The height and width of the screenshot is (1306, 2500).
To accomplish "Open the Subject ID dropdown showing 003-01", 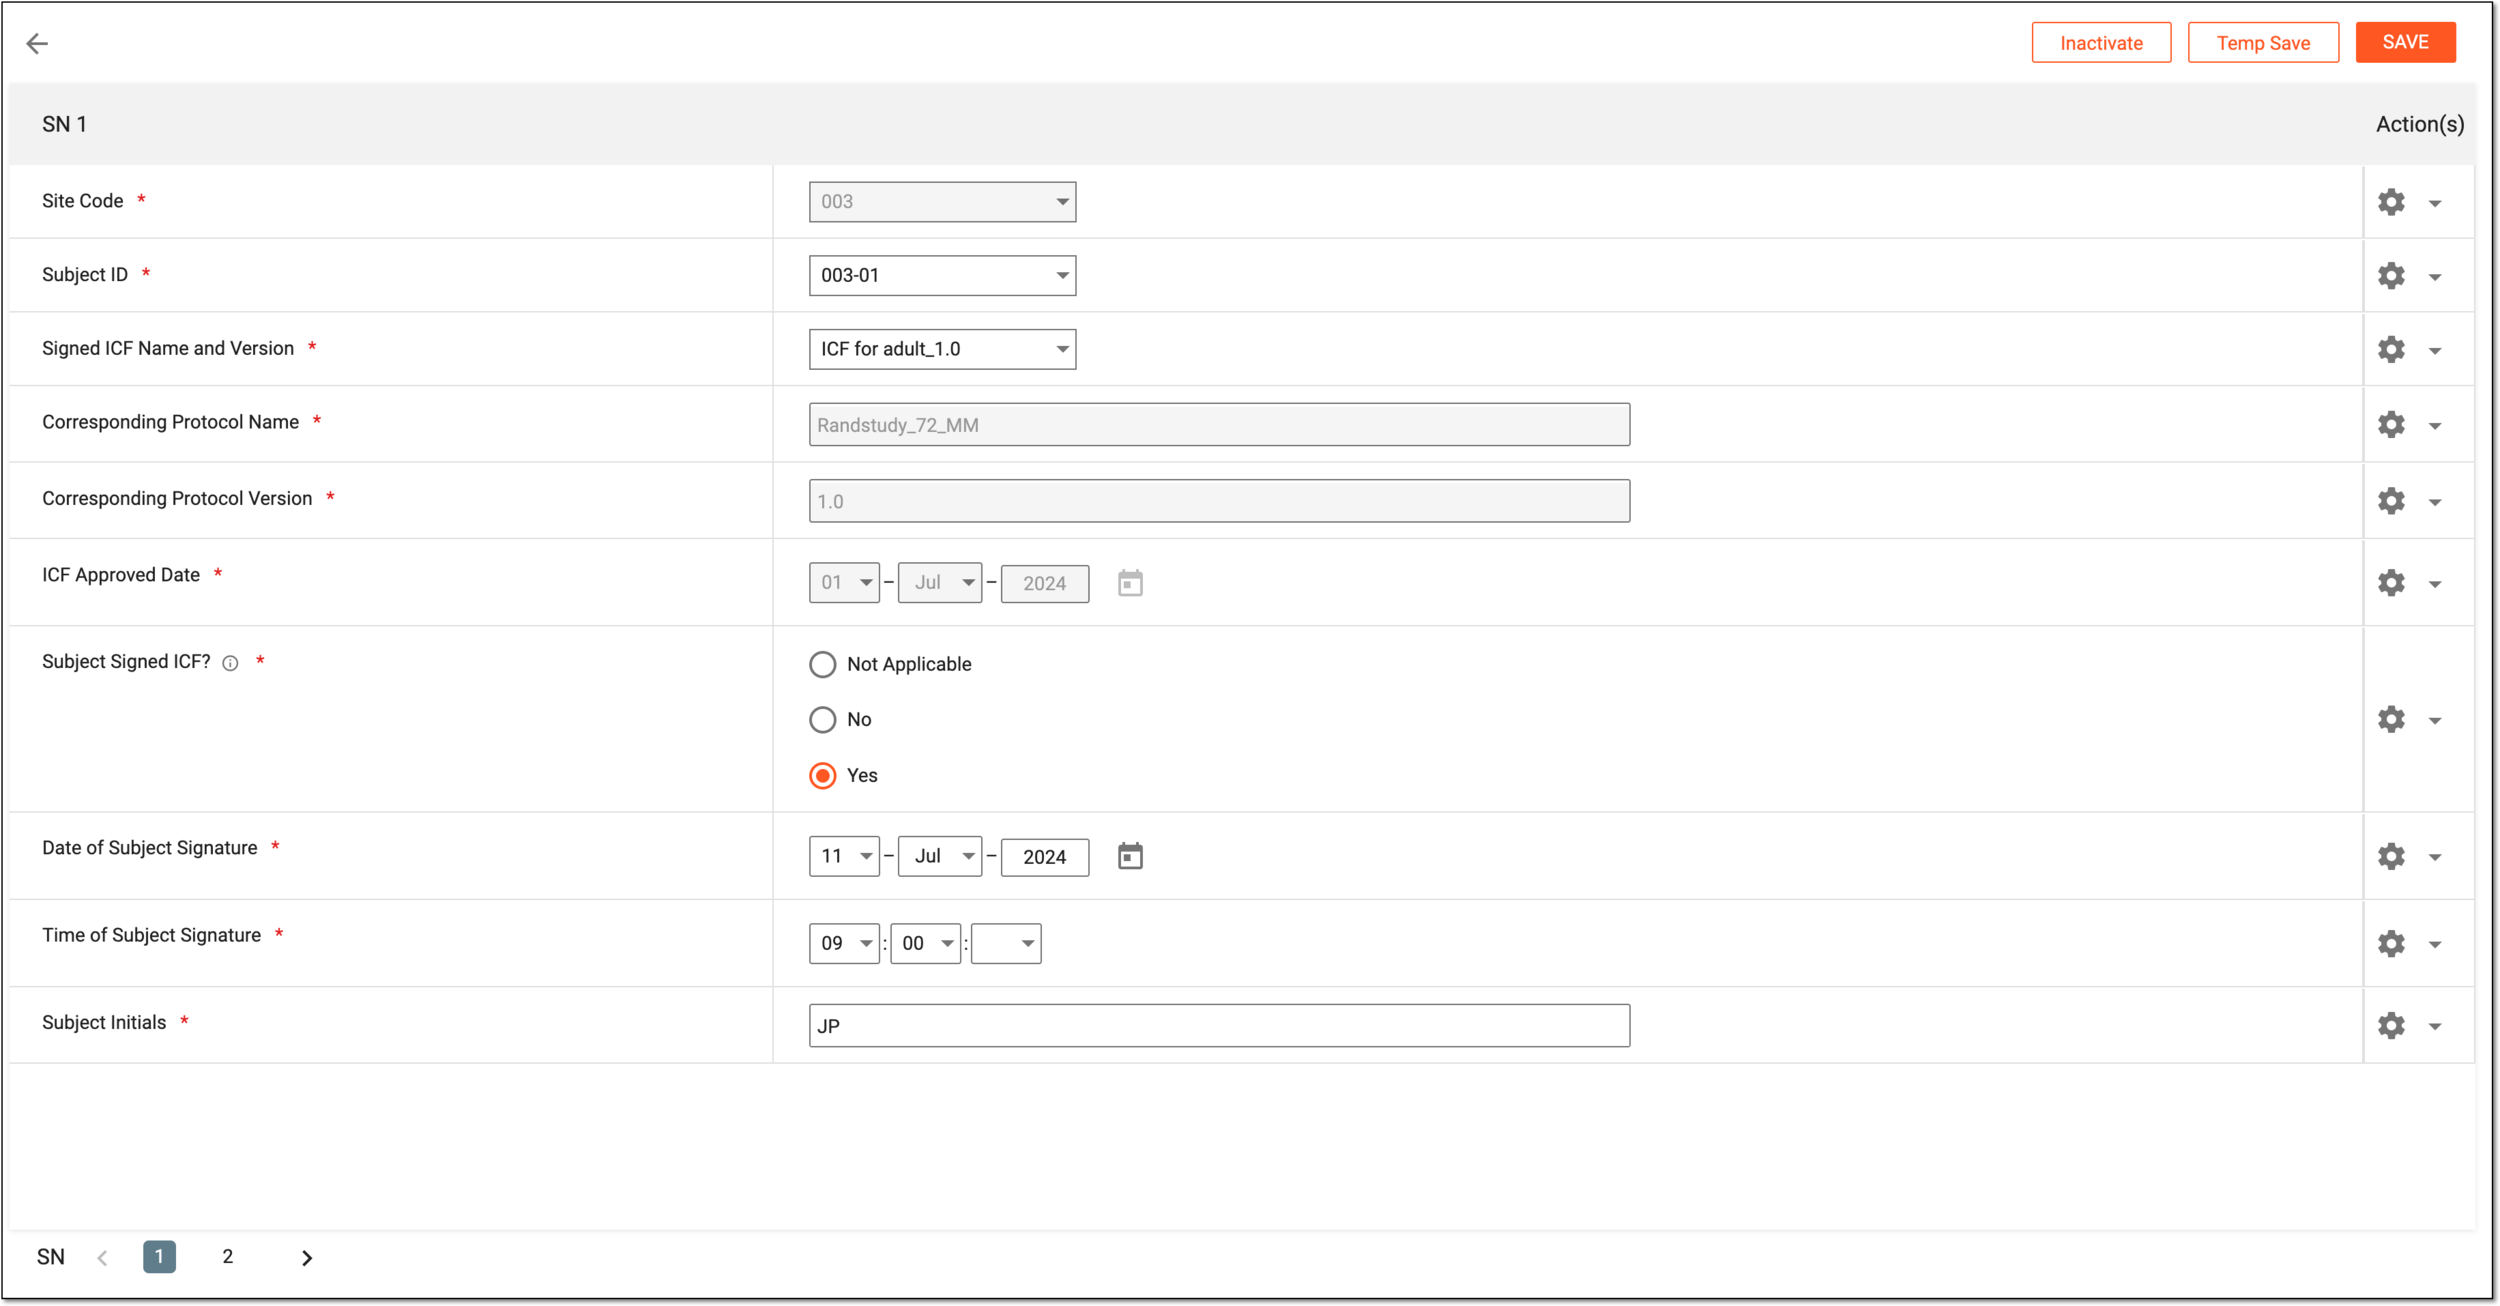I will pyautogui.click(x=942, y=276).
